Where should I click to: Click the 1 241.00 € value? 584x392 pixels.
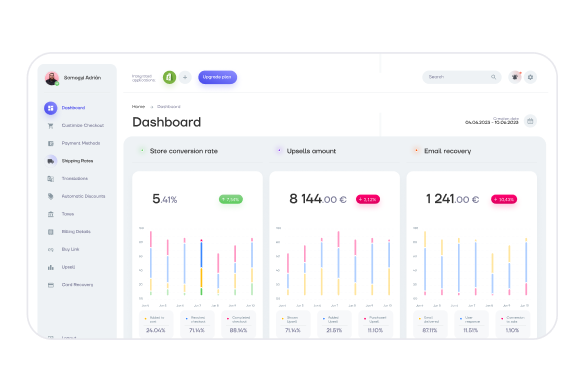pyautogui.click(x=453, y=199)
